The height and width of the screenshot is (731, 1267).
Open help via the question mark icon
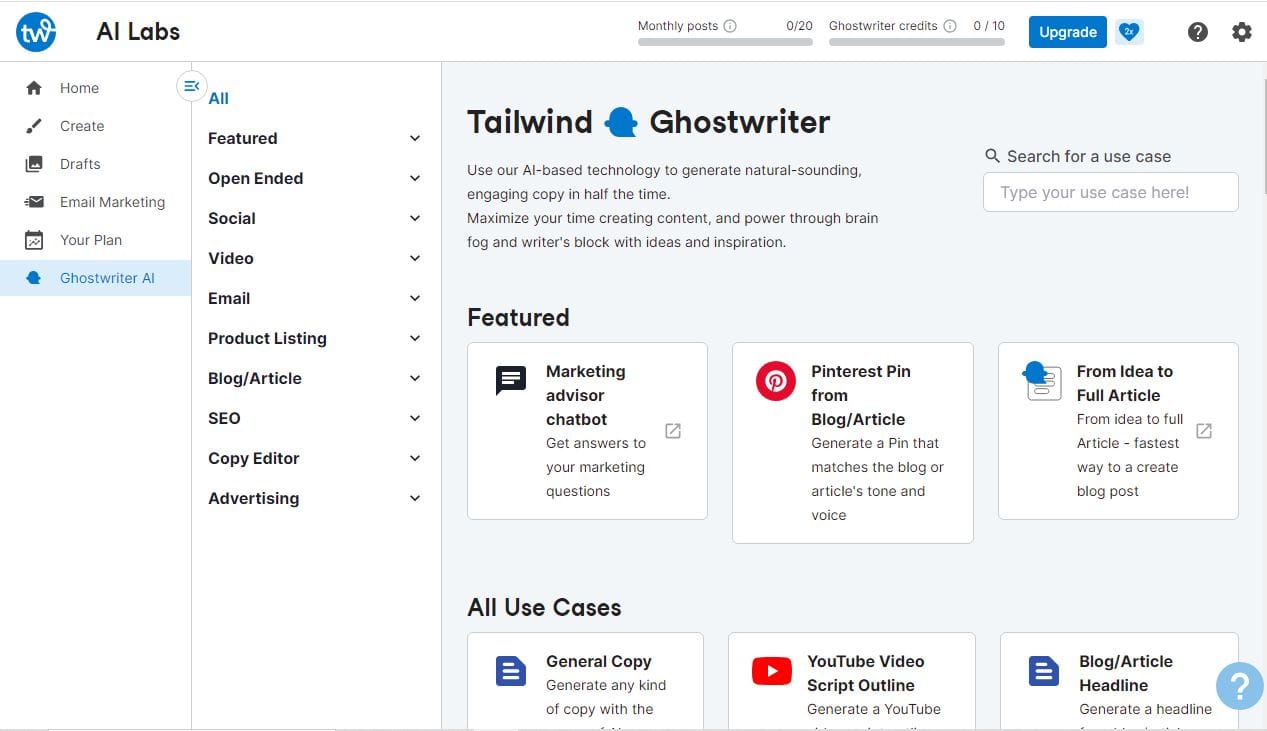1197,32
